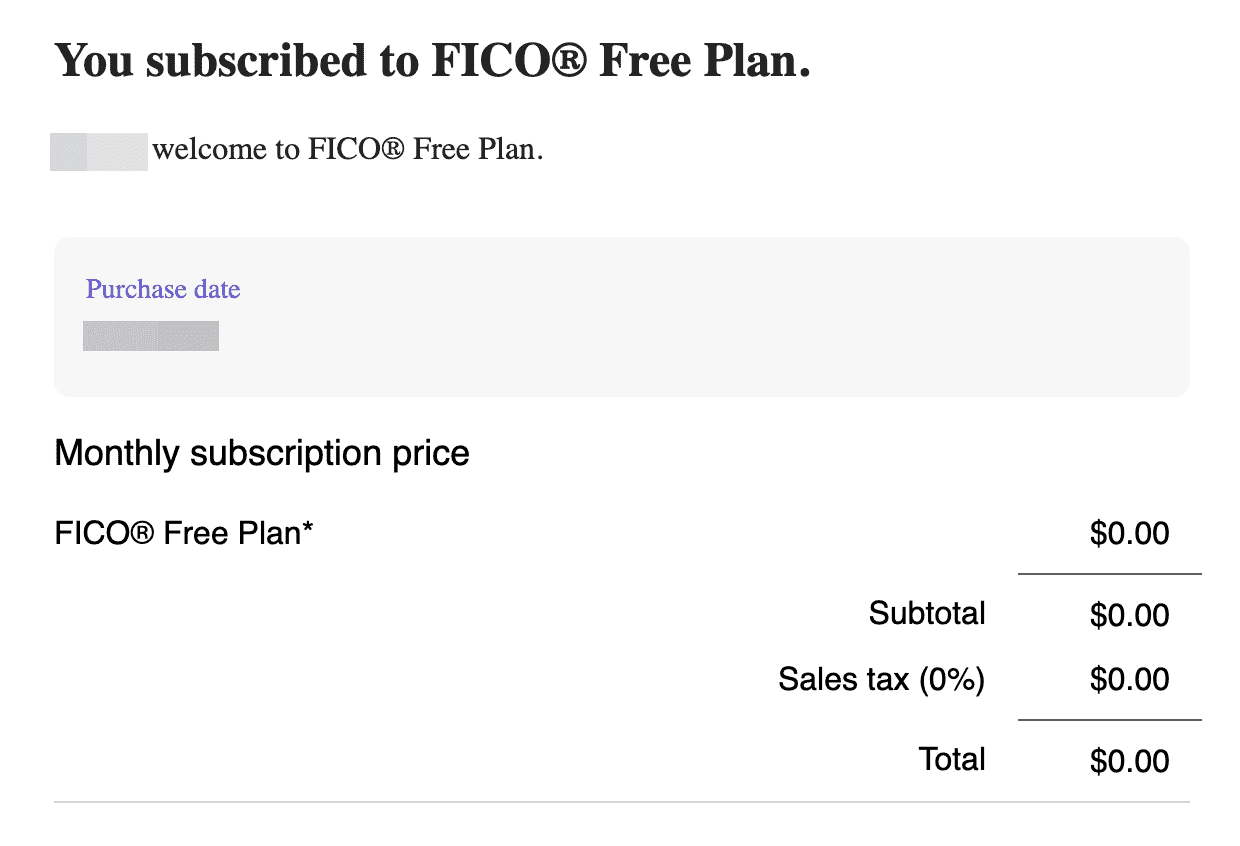The image size is (1240, 846).
Task: Select the Subtotal amount of $0.00
Action: [1129, 614]
